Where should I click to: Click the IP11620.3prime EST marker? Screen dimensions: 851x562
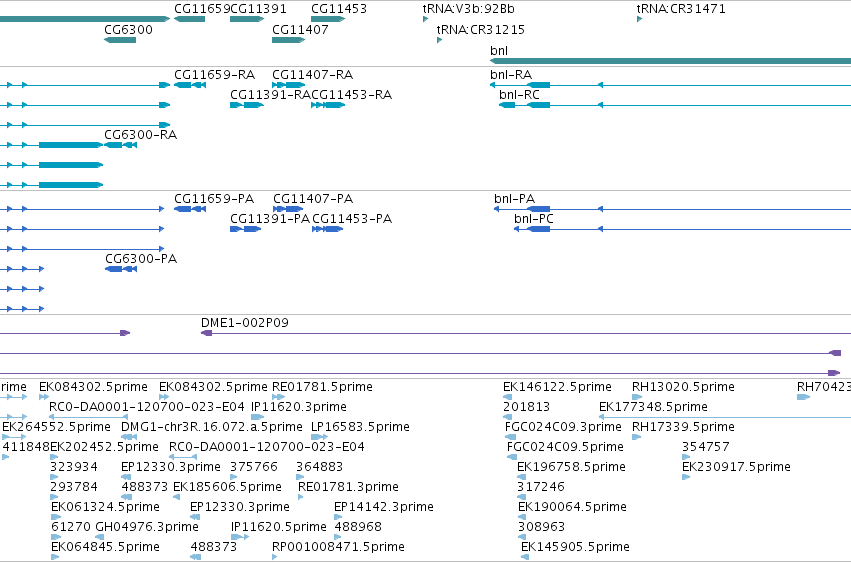(257, 417)
